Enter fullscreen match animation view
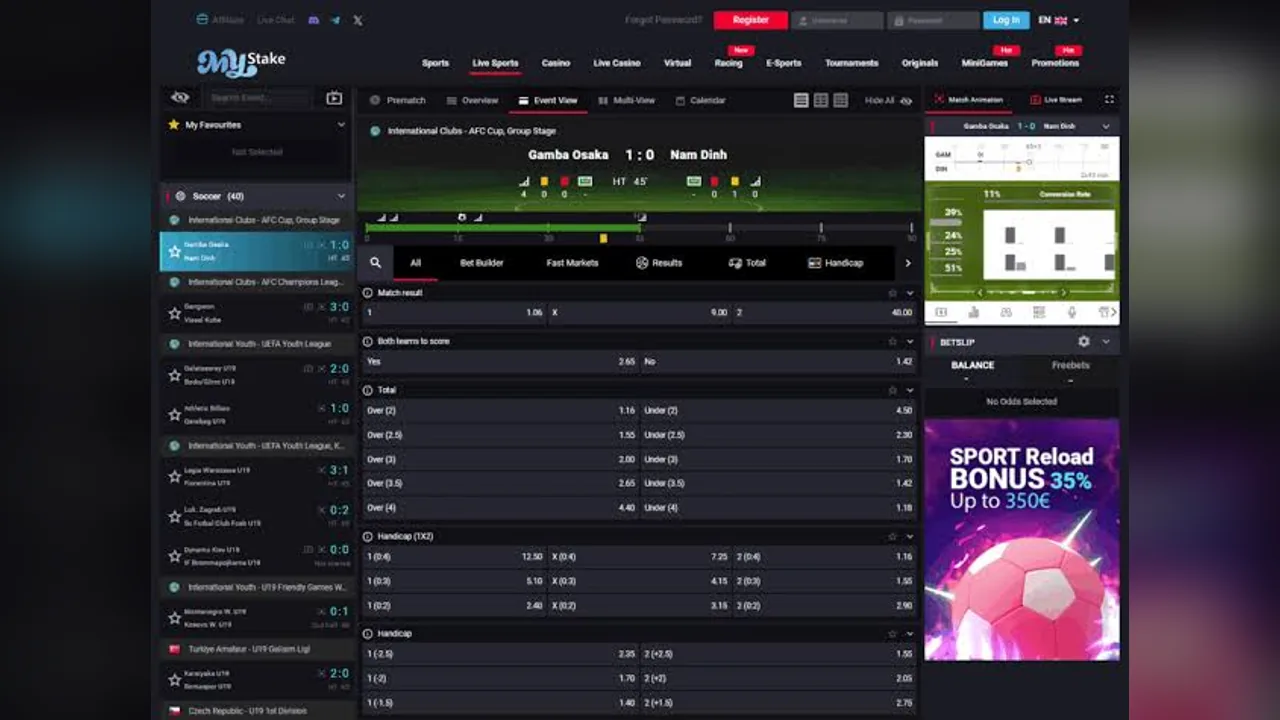 [1109, 100]
